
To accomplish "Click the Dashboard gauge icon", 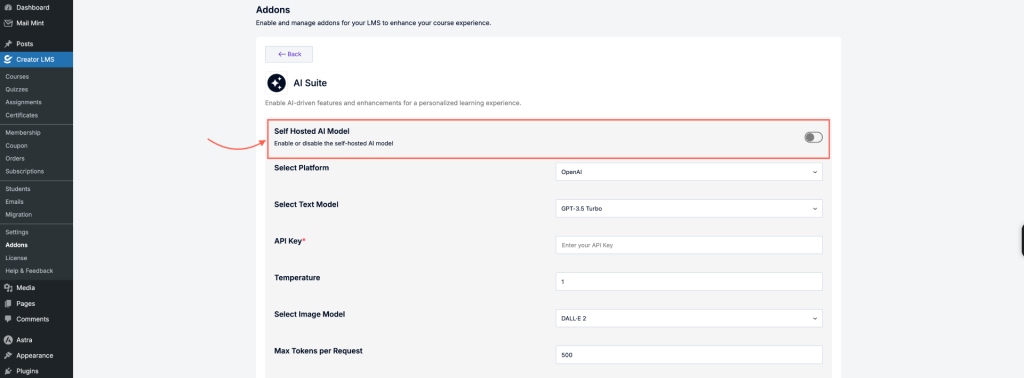I will pyautogui.click(x=8, y=7).
